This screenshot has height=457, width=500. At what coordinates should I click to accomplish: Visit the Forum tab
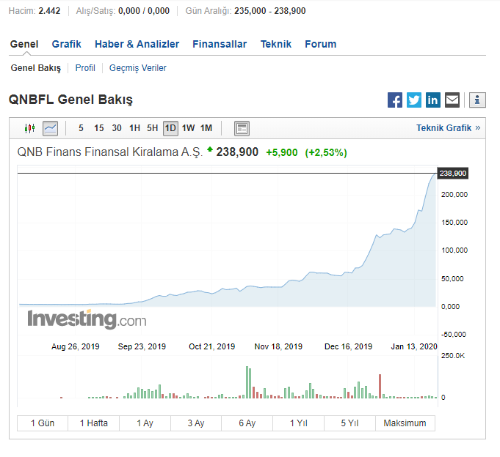click(321, 44)
